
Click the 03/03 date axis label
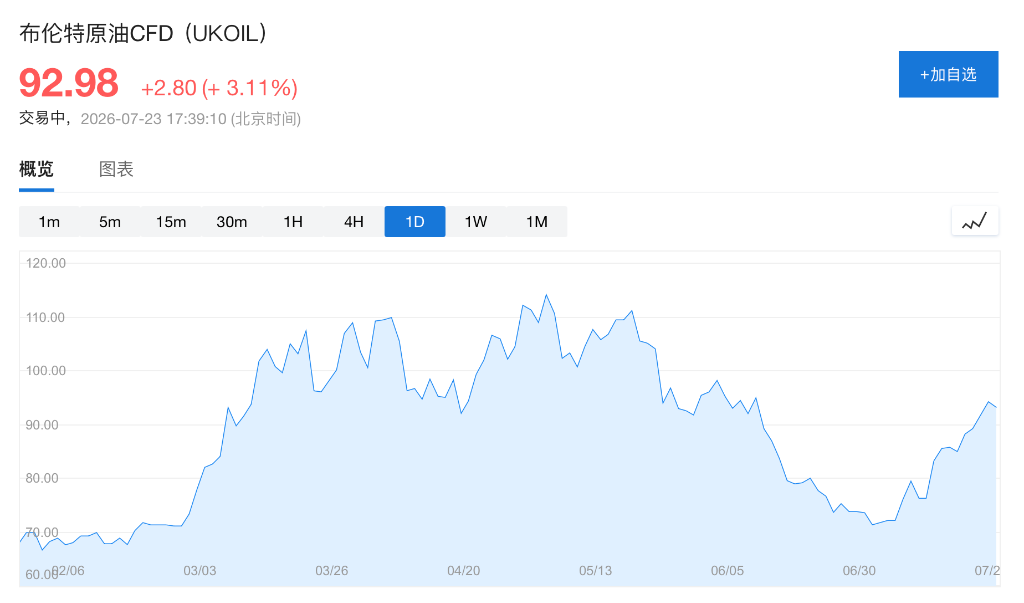(x=200, y=570)
